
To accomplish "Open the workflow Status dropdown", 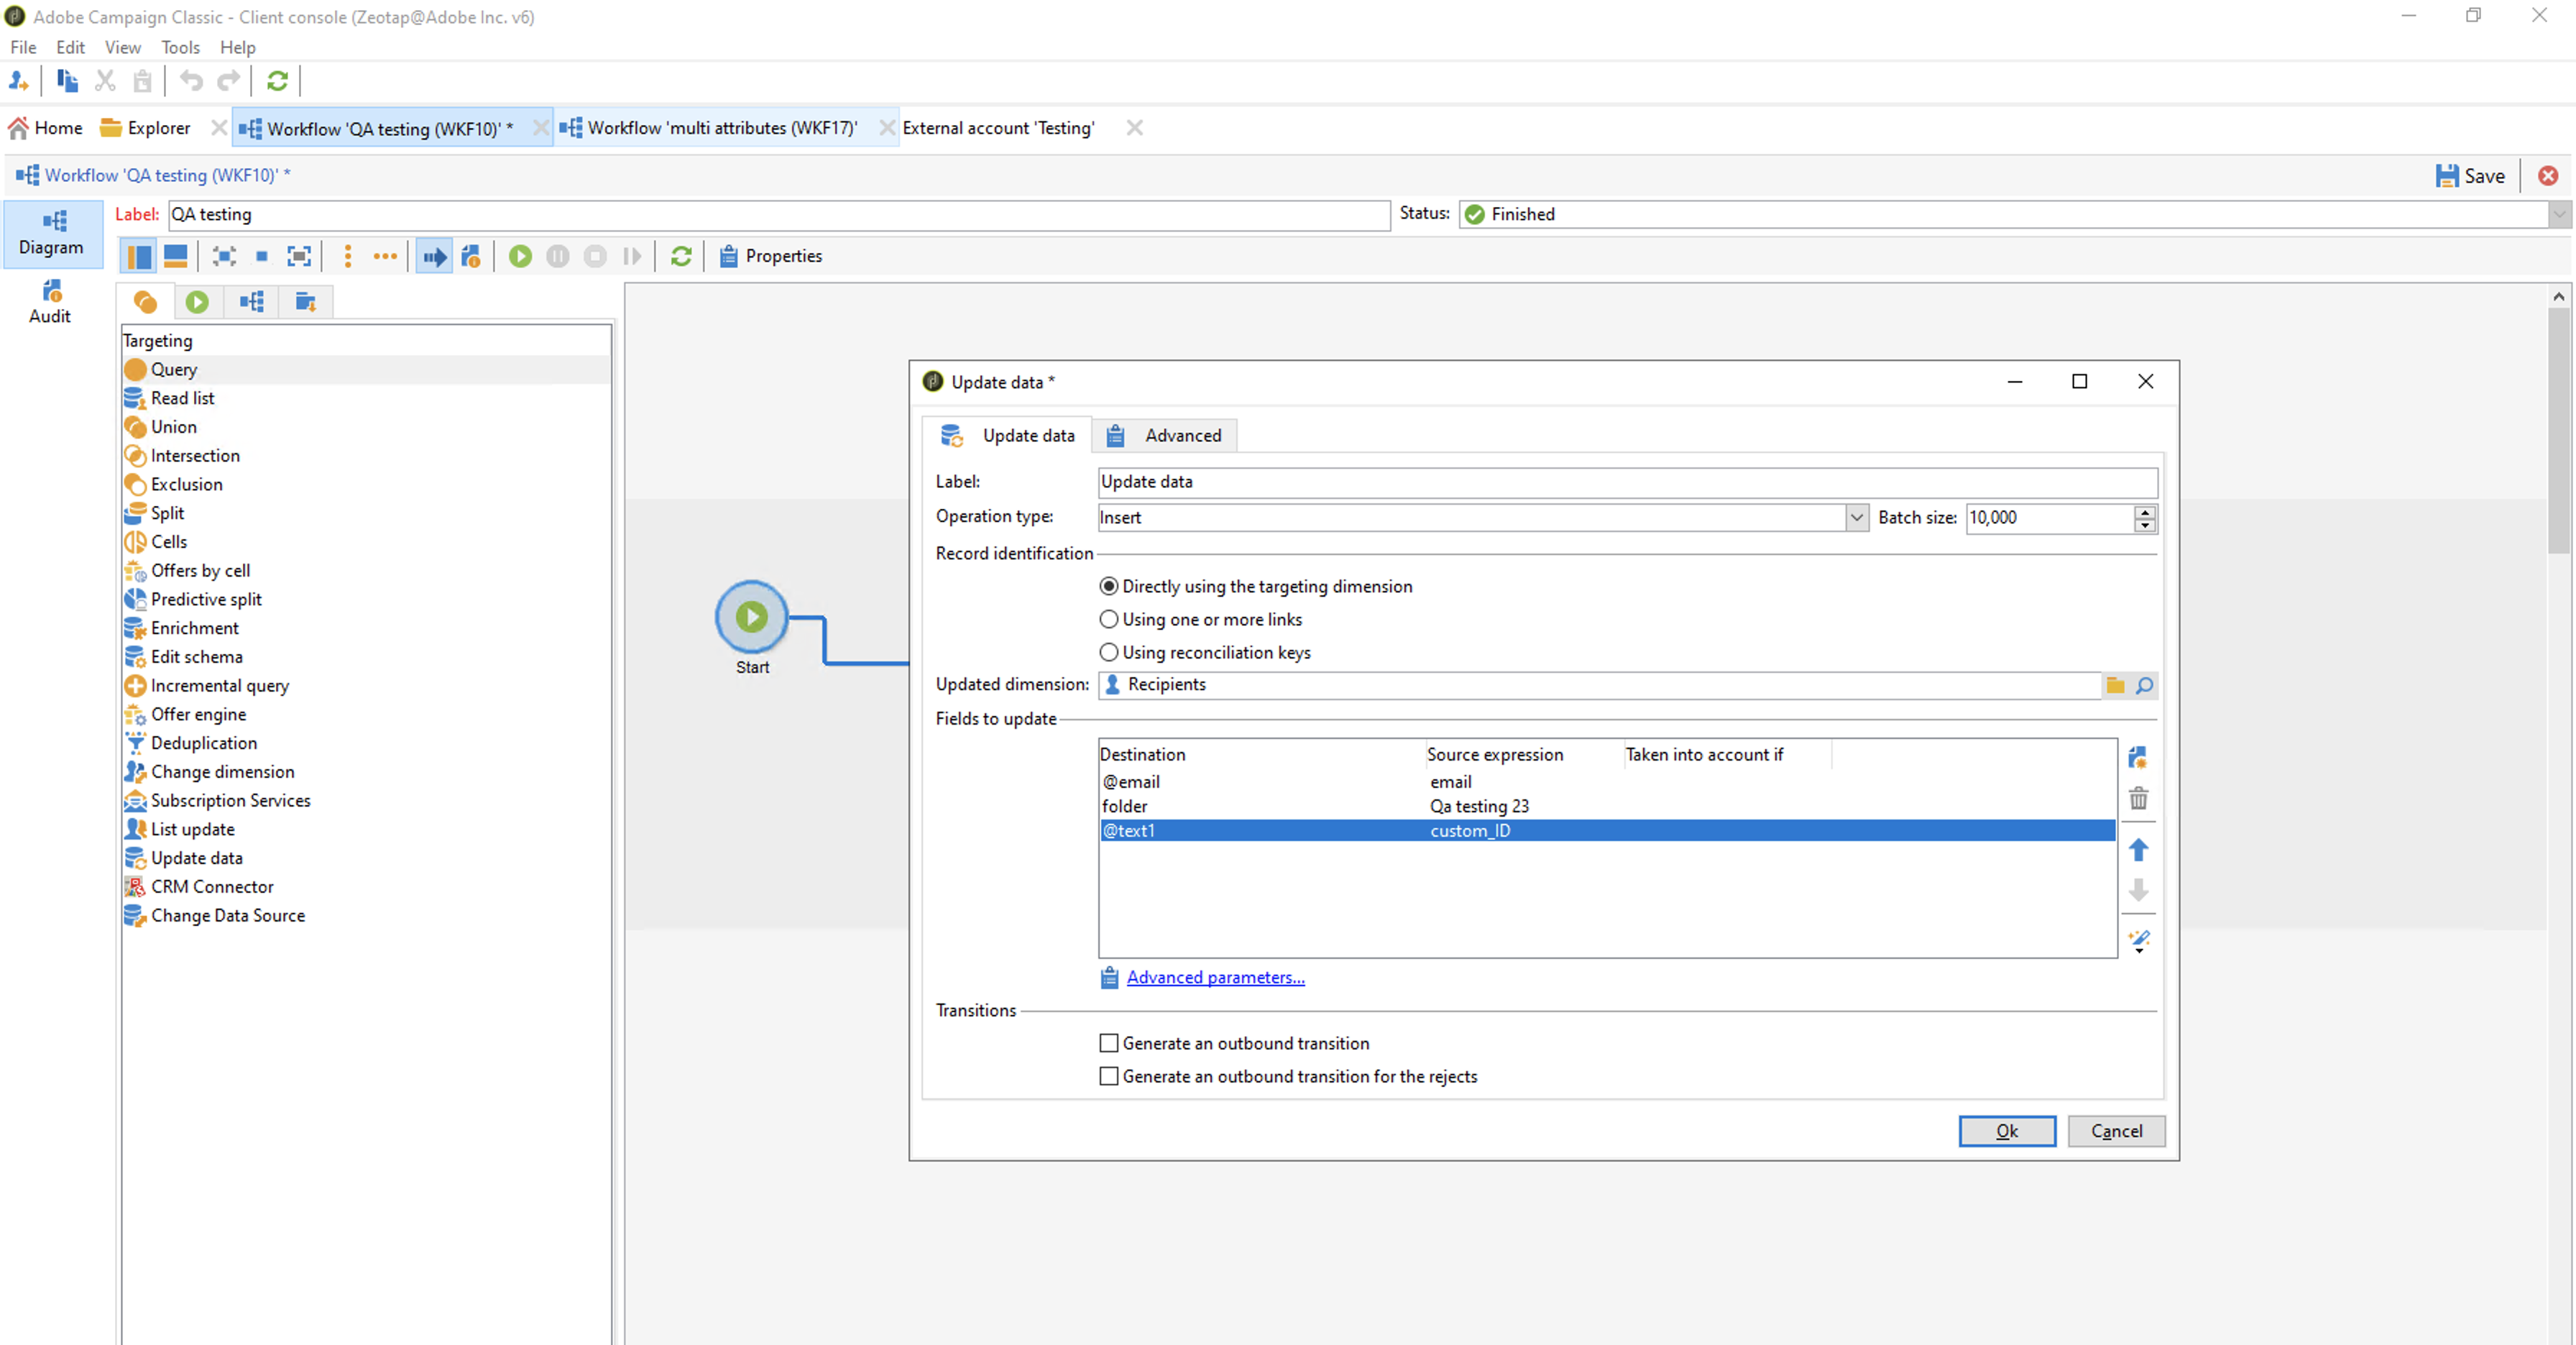I will tap(2559, 214).
